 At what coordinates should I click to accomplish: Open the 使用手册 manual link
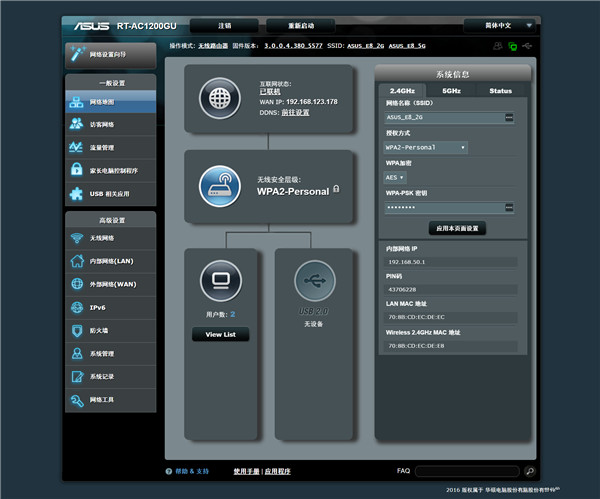(x=246, y=471)
